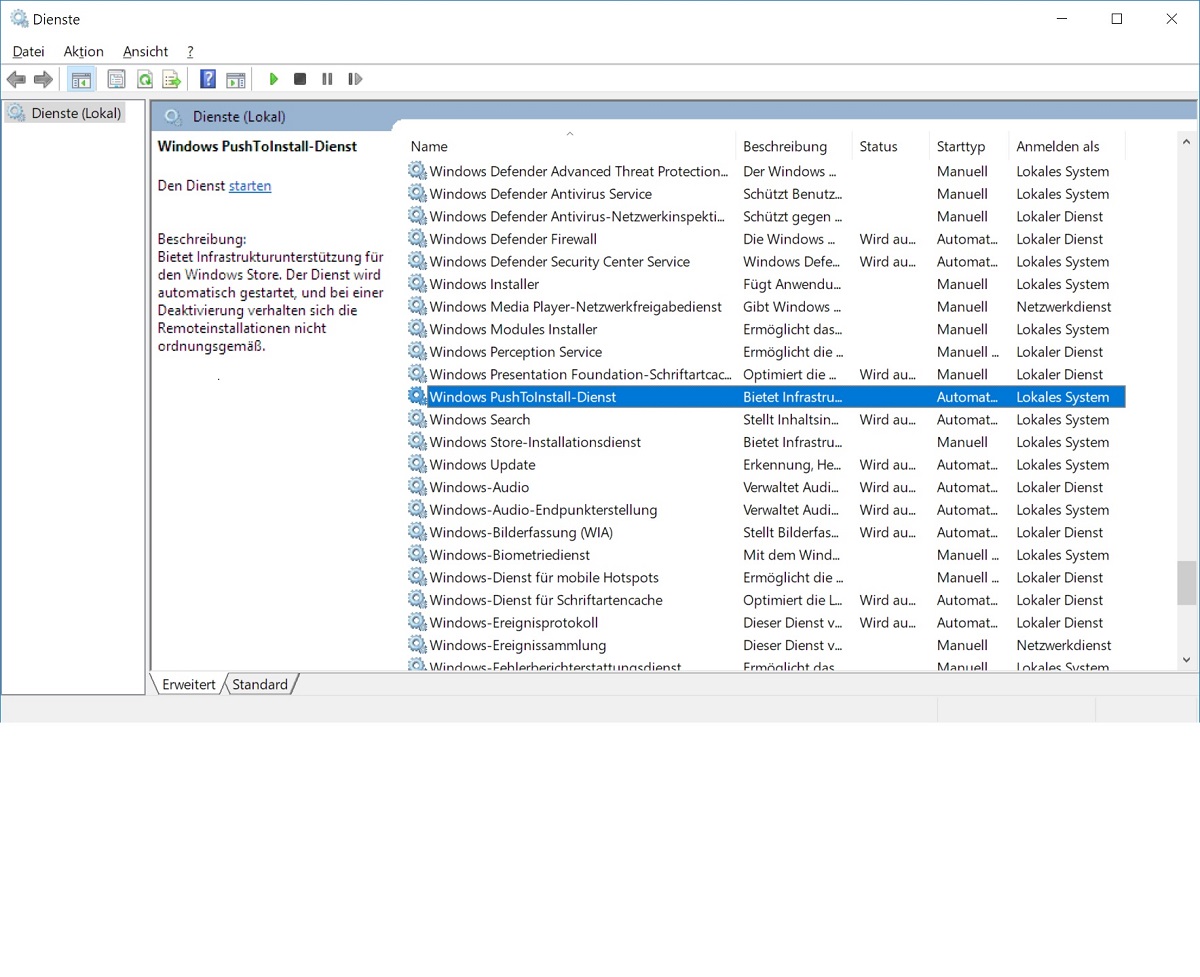Image resolution: width=1200 pixels, height=977 pixels.
Task: Click the Back arrow in toolbar
Action: pyautogui.click(x=16, y=79)
